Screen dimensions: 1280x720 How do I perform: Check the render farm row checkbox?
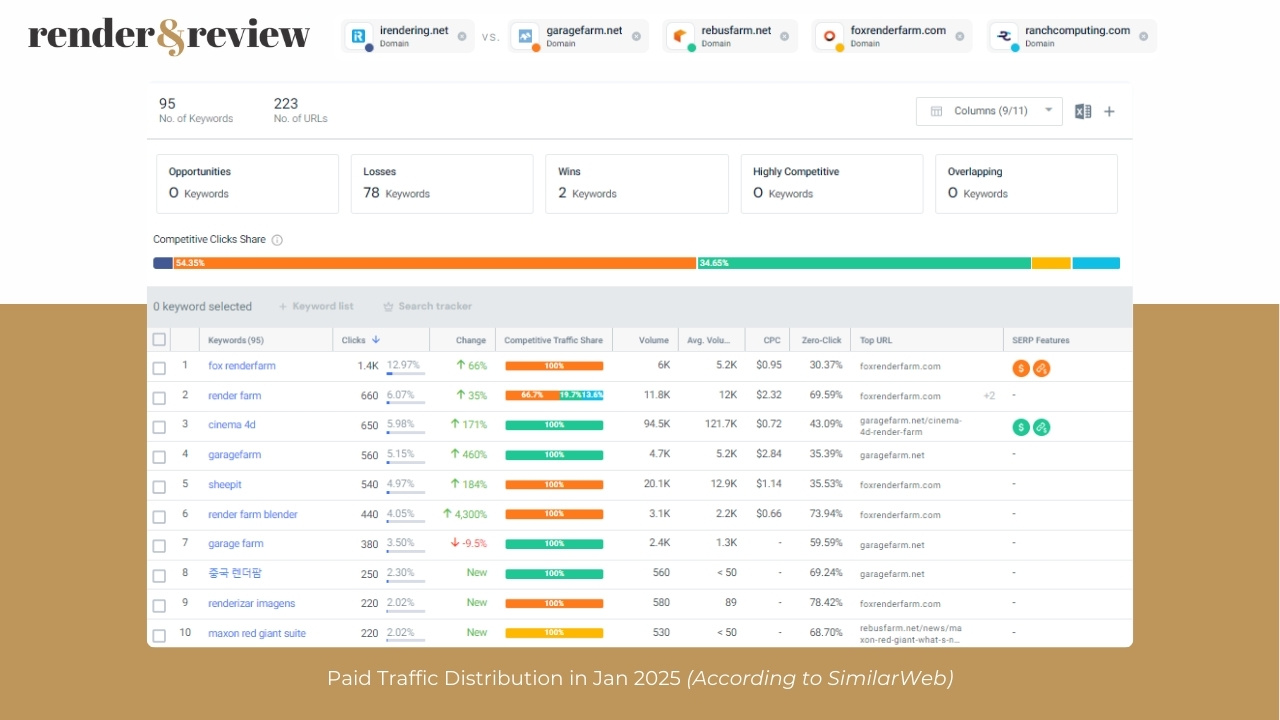159,397
